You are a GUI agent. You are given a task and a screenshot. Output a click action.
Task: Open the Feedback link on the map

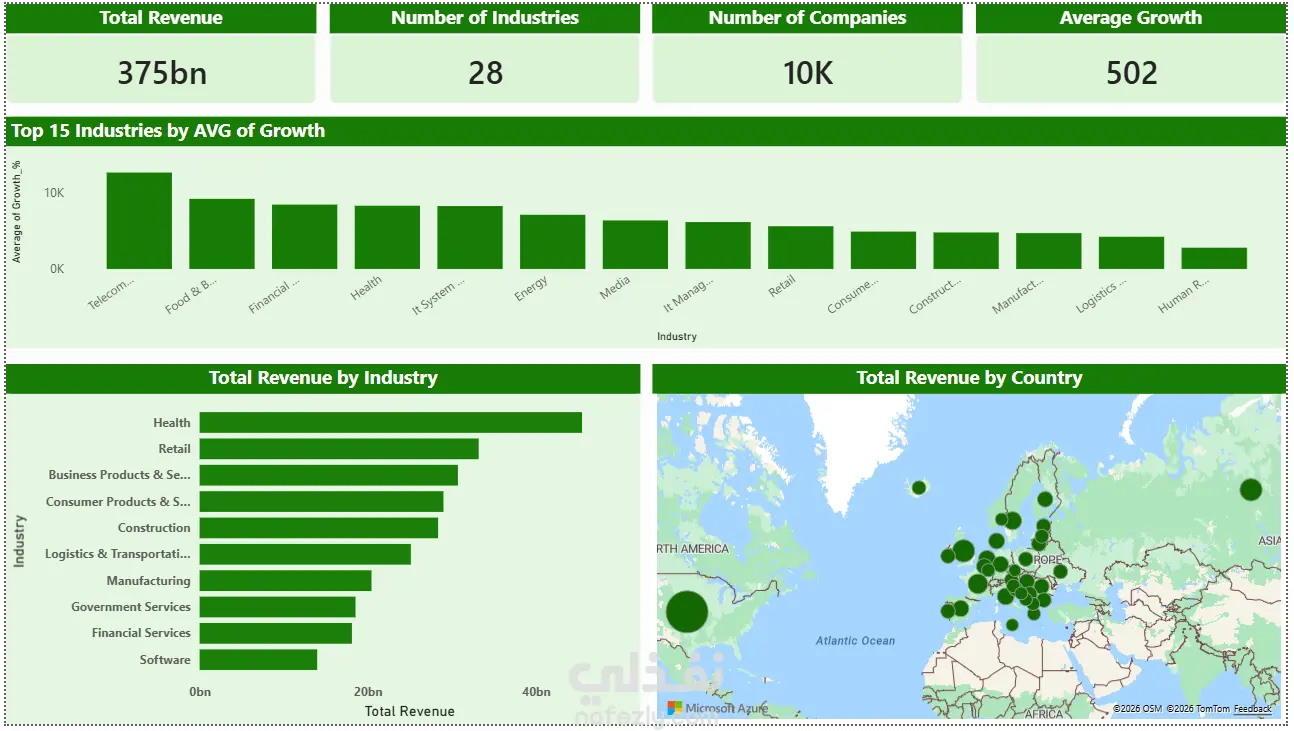coord(1253,709)
